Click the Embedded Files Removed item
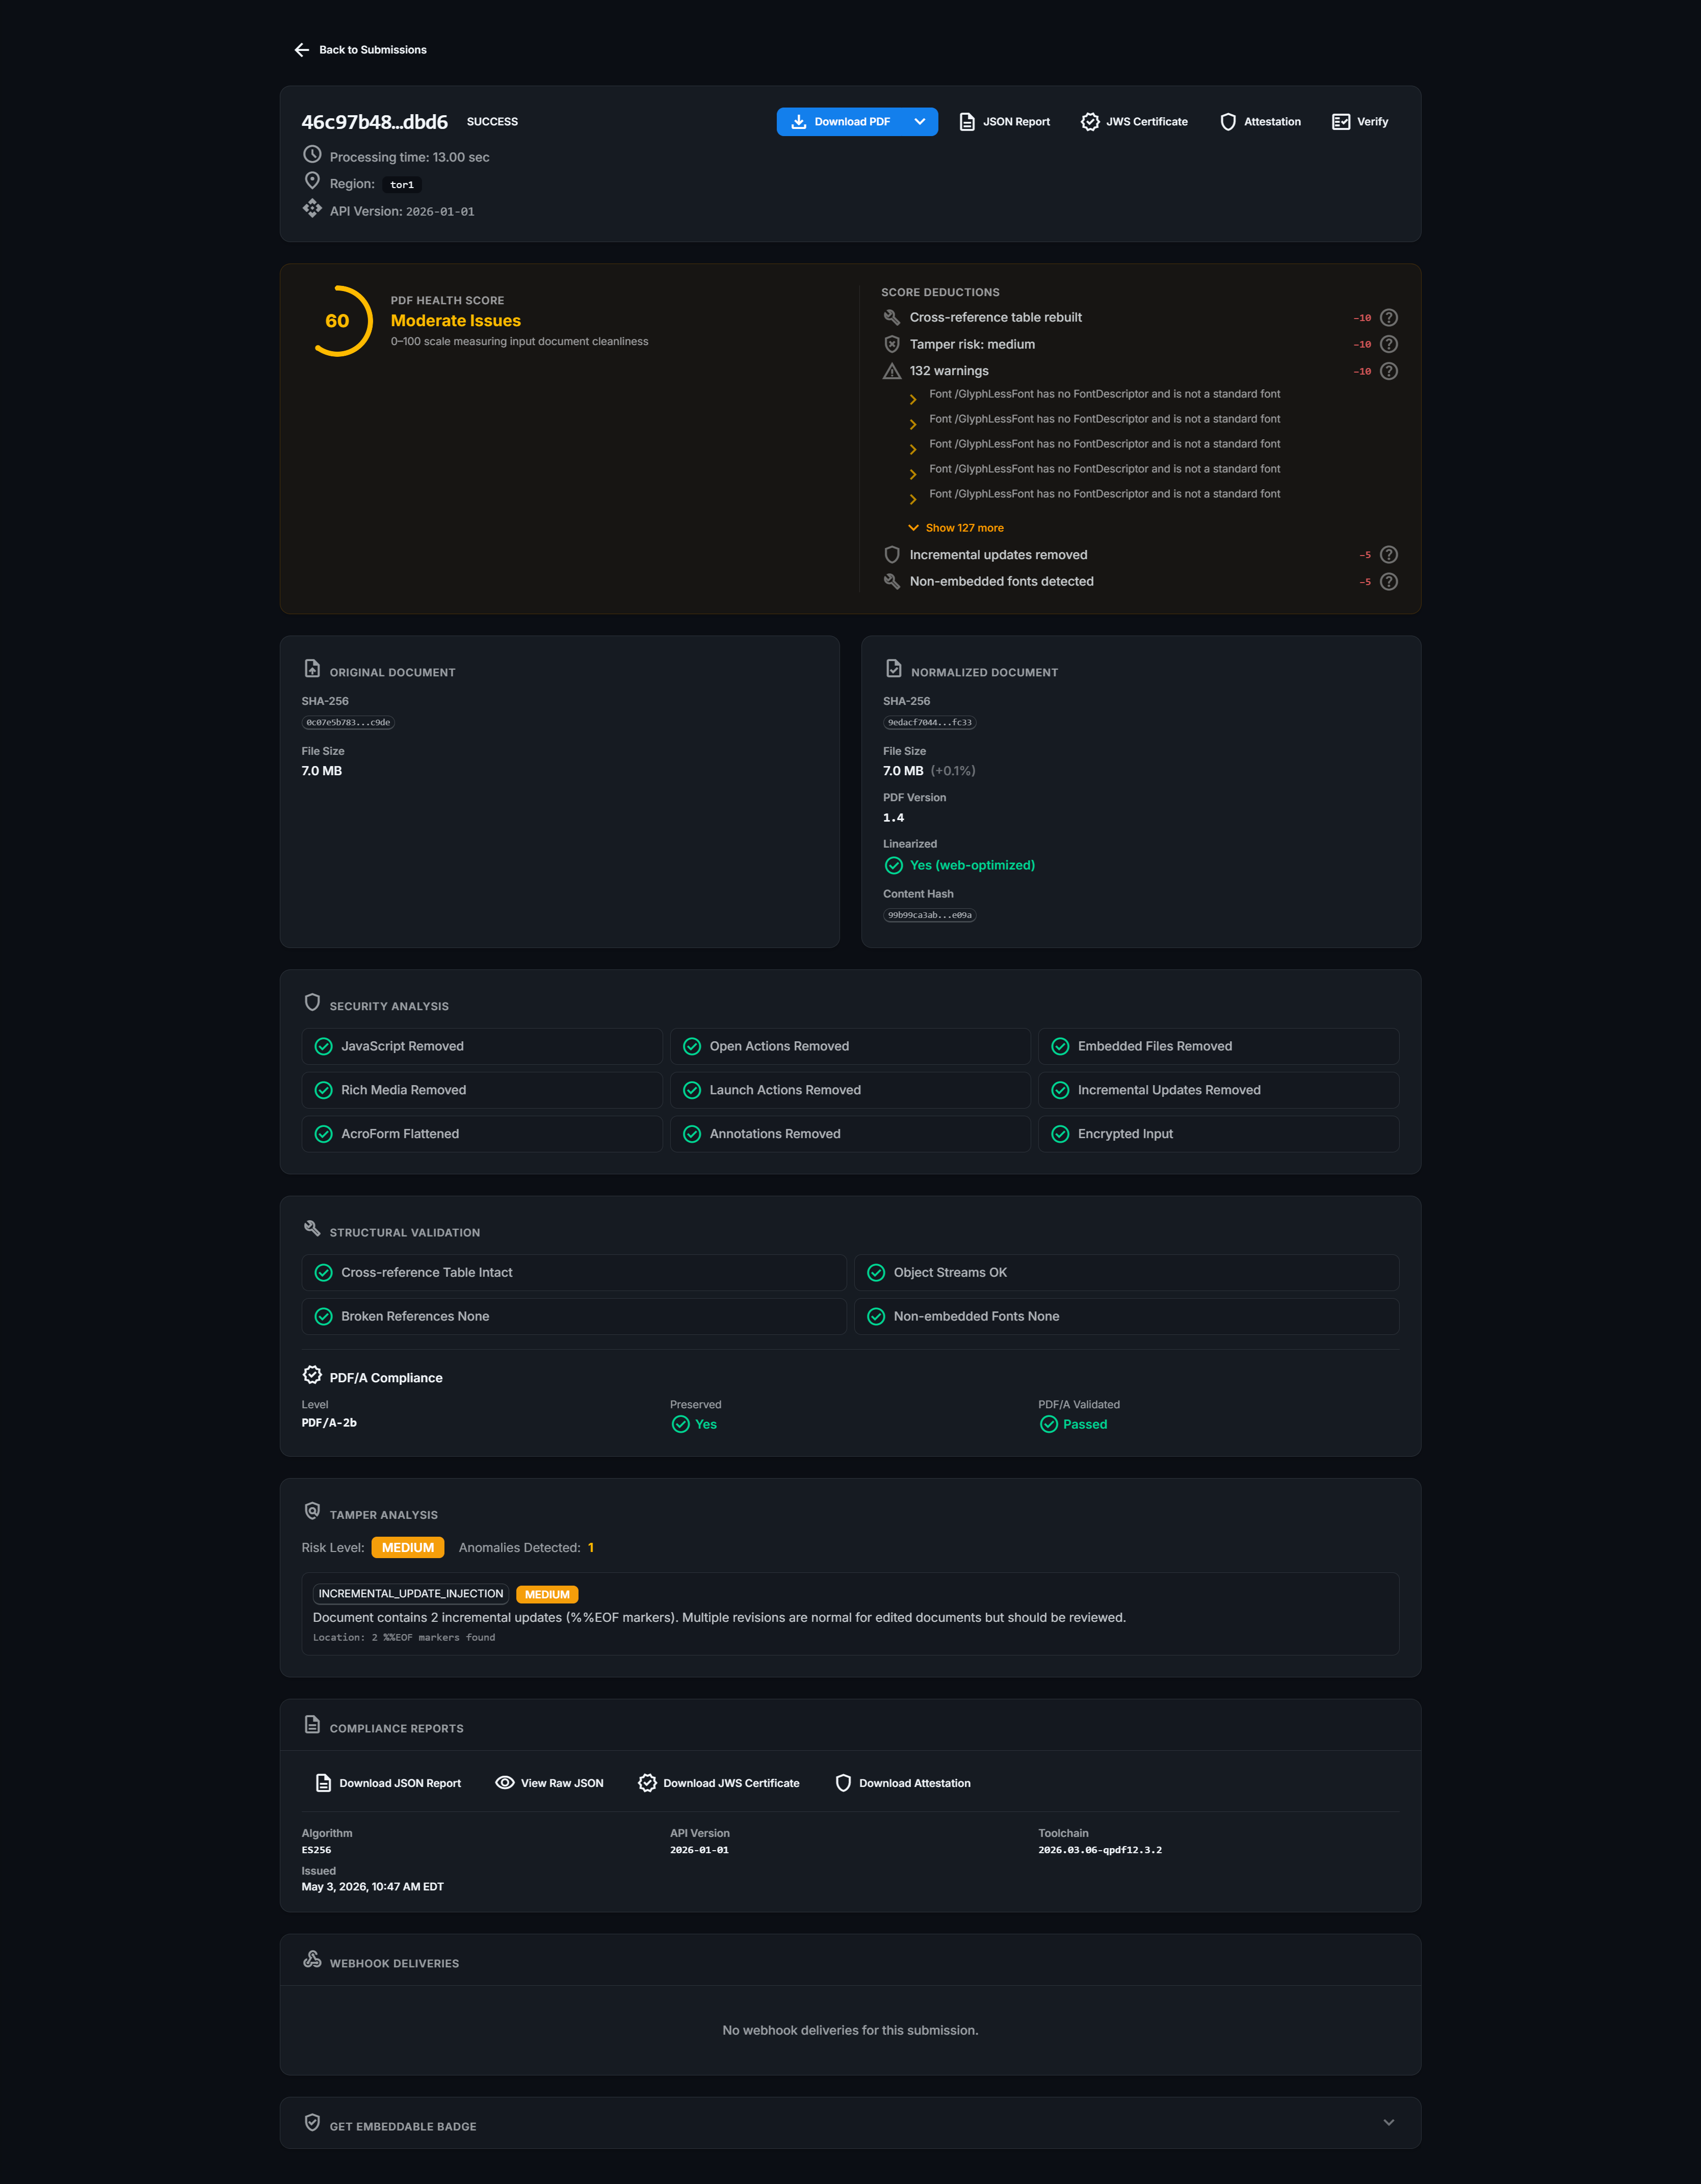 pyautogui.click(x=1218, y=1047)
